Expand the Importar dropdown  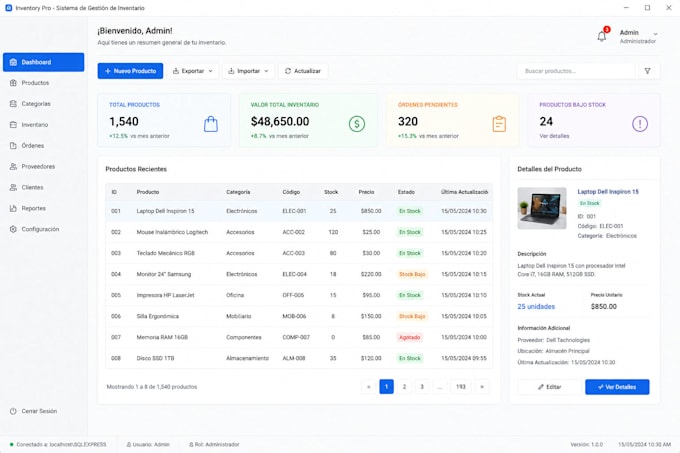point(248,71)
